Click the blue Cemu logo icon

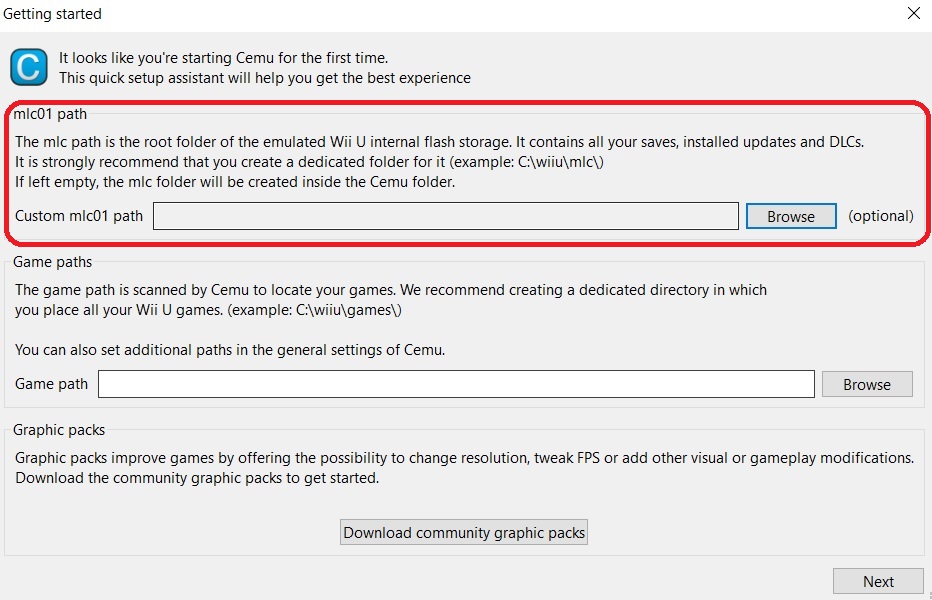click(29, 67)
